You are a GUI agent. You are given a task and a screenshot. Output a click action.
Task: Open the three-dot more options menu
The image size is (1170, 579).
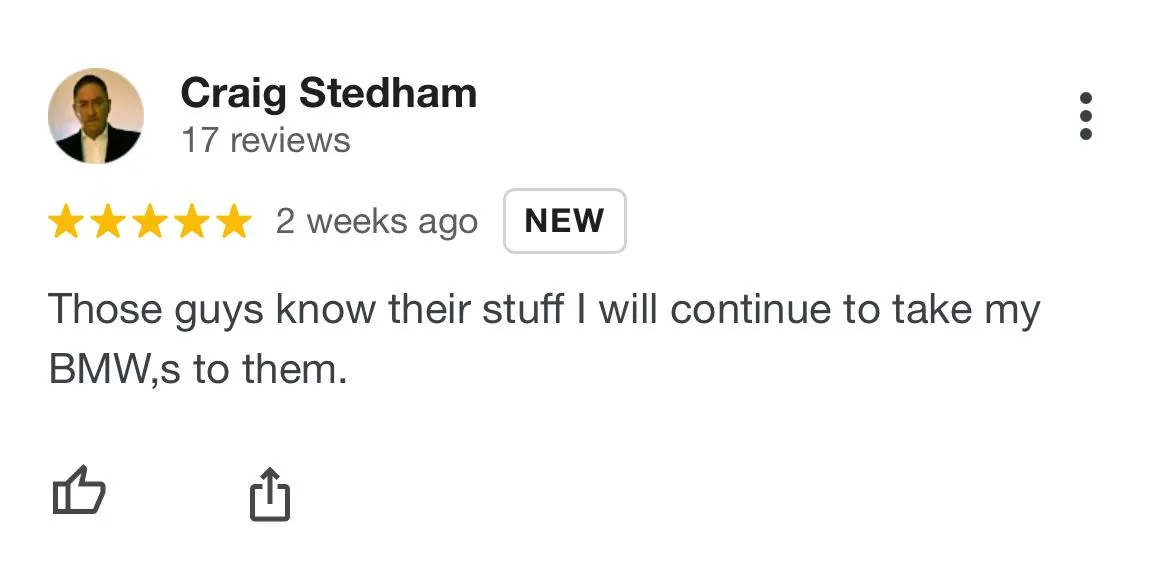[1086, 116]
